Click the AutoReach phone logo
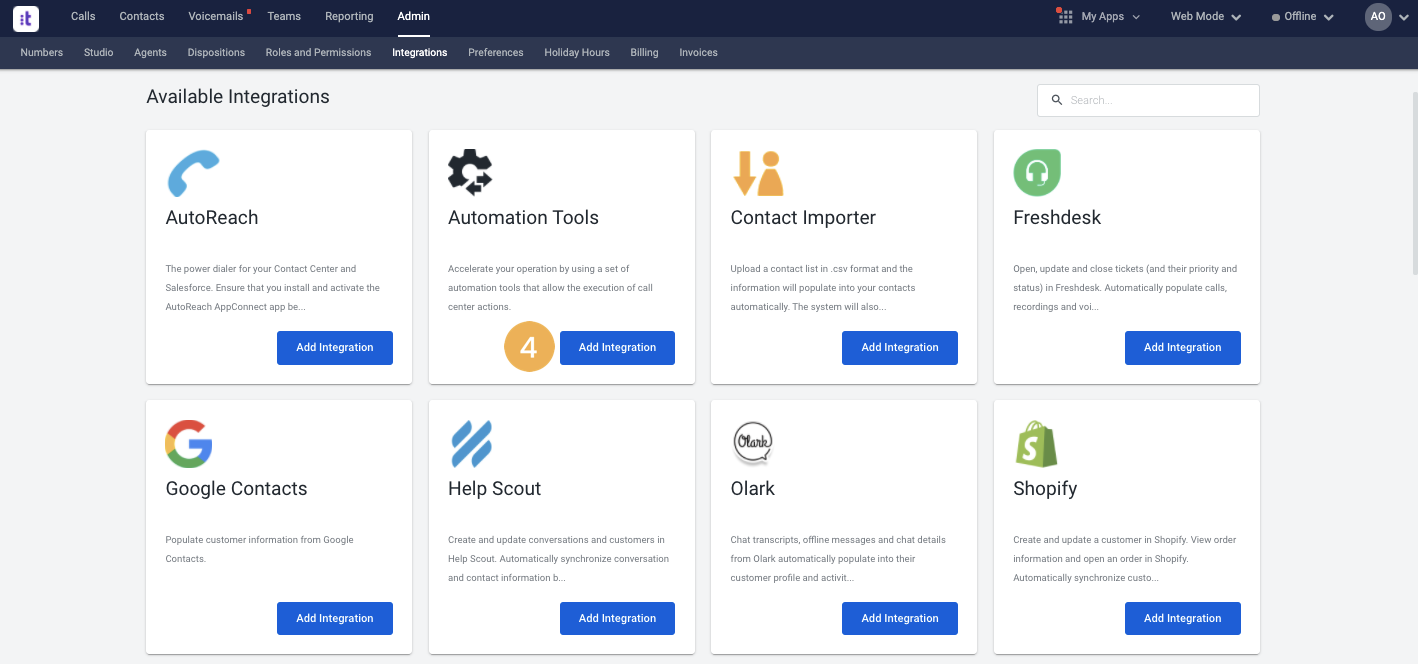This screenshot has height=664, width=1418. click(x=193, y=173)
